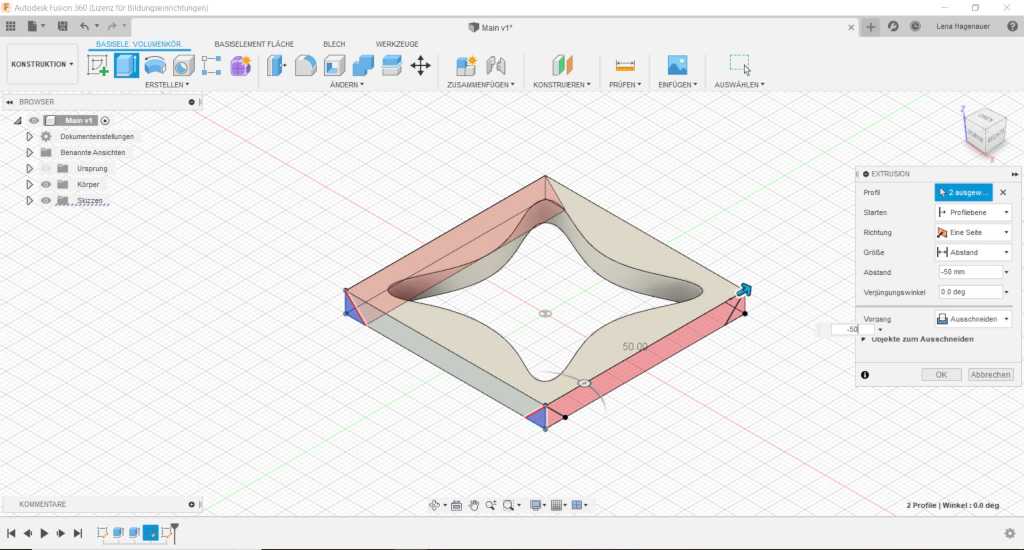Open the Starten Profilebene dropdown
The width and height of the screenshot is (1024, 550).
(x=973, y=213)
